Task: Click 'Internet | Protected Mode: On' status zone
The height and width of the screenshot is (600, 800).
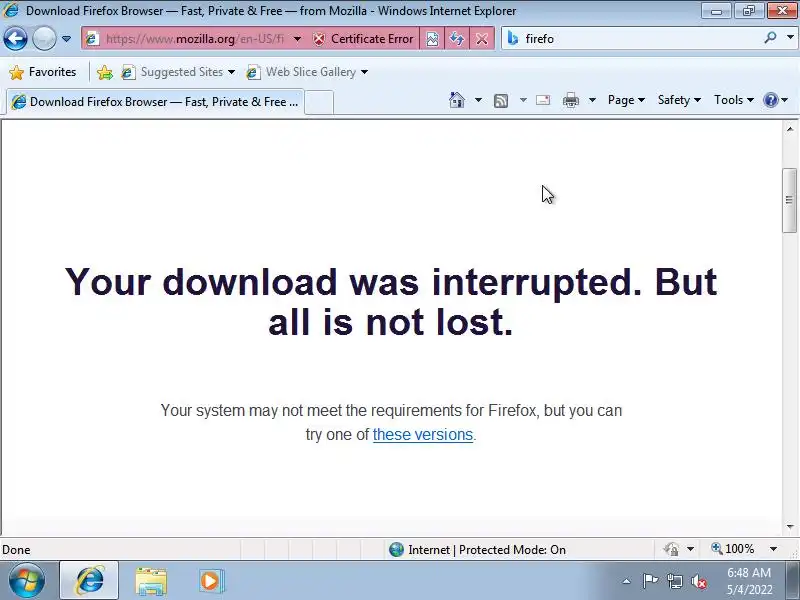Action: (477, 549)
